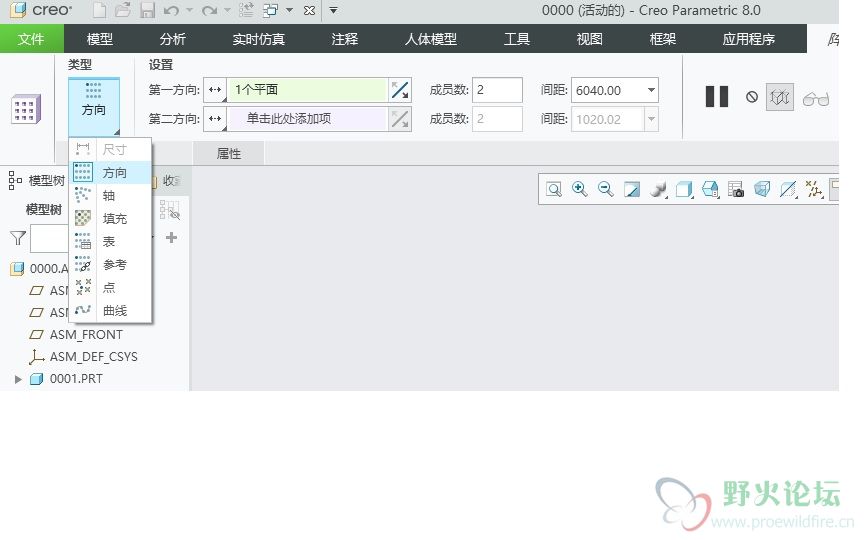
Task: Open second direction type selector arrow
Action: coord(215,119)
